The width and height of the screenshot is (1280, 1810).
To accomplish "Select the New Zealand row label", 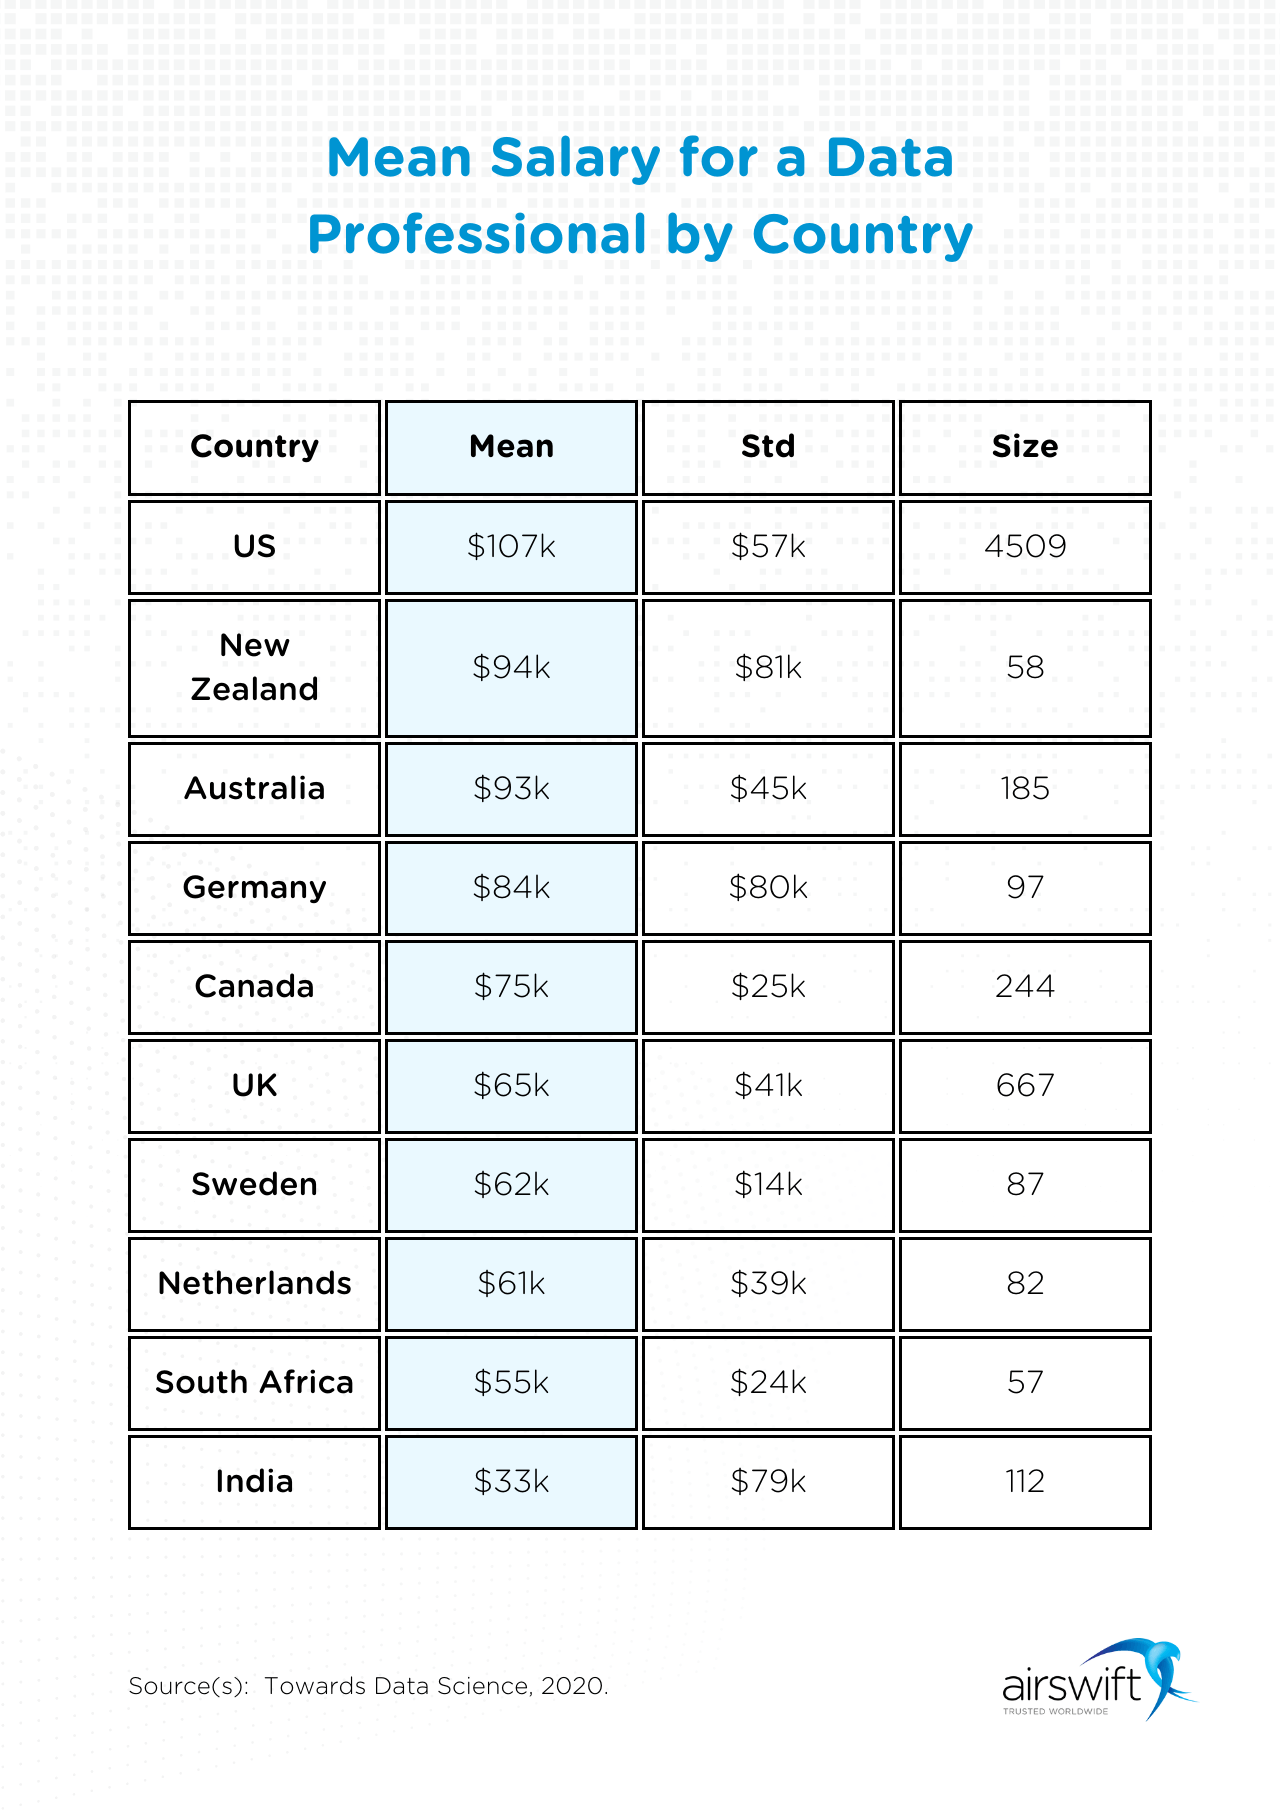I will (x=254, y=667).
